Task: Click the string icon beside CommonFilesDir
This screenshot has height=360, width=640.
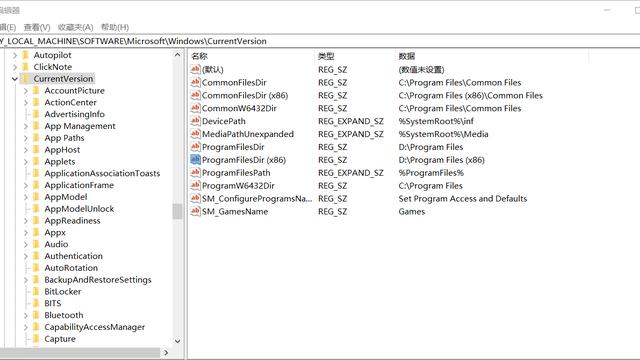Action: 196,82
